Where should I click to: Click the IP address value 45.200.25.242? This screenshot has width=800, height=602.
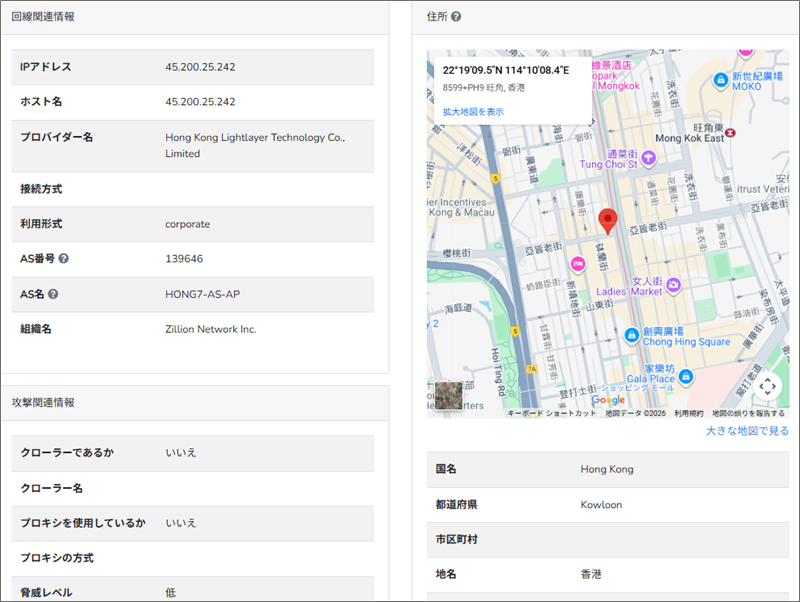(x=200, y=67)
